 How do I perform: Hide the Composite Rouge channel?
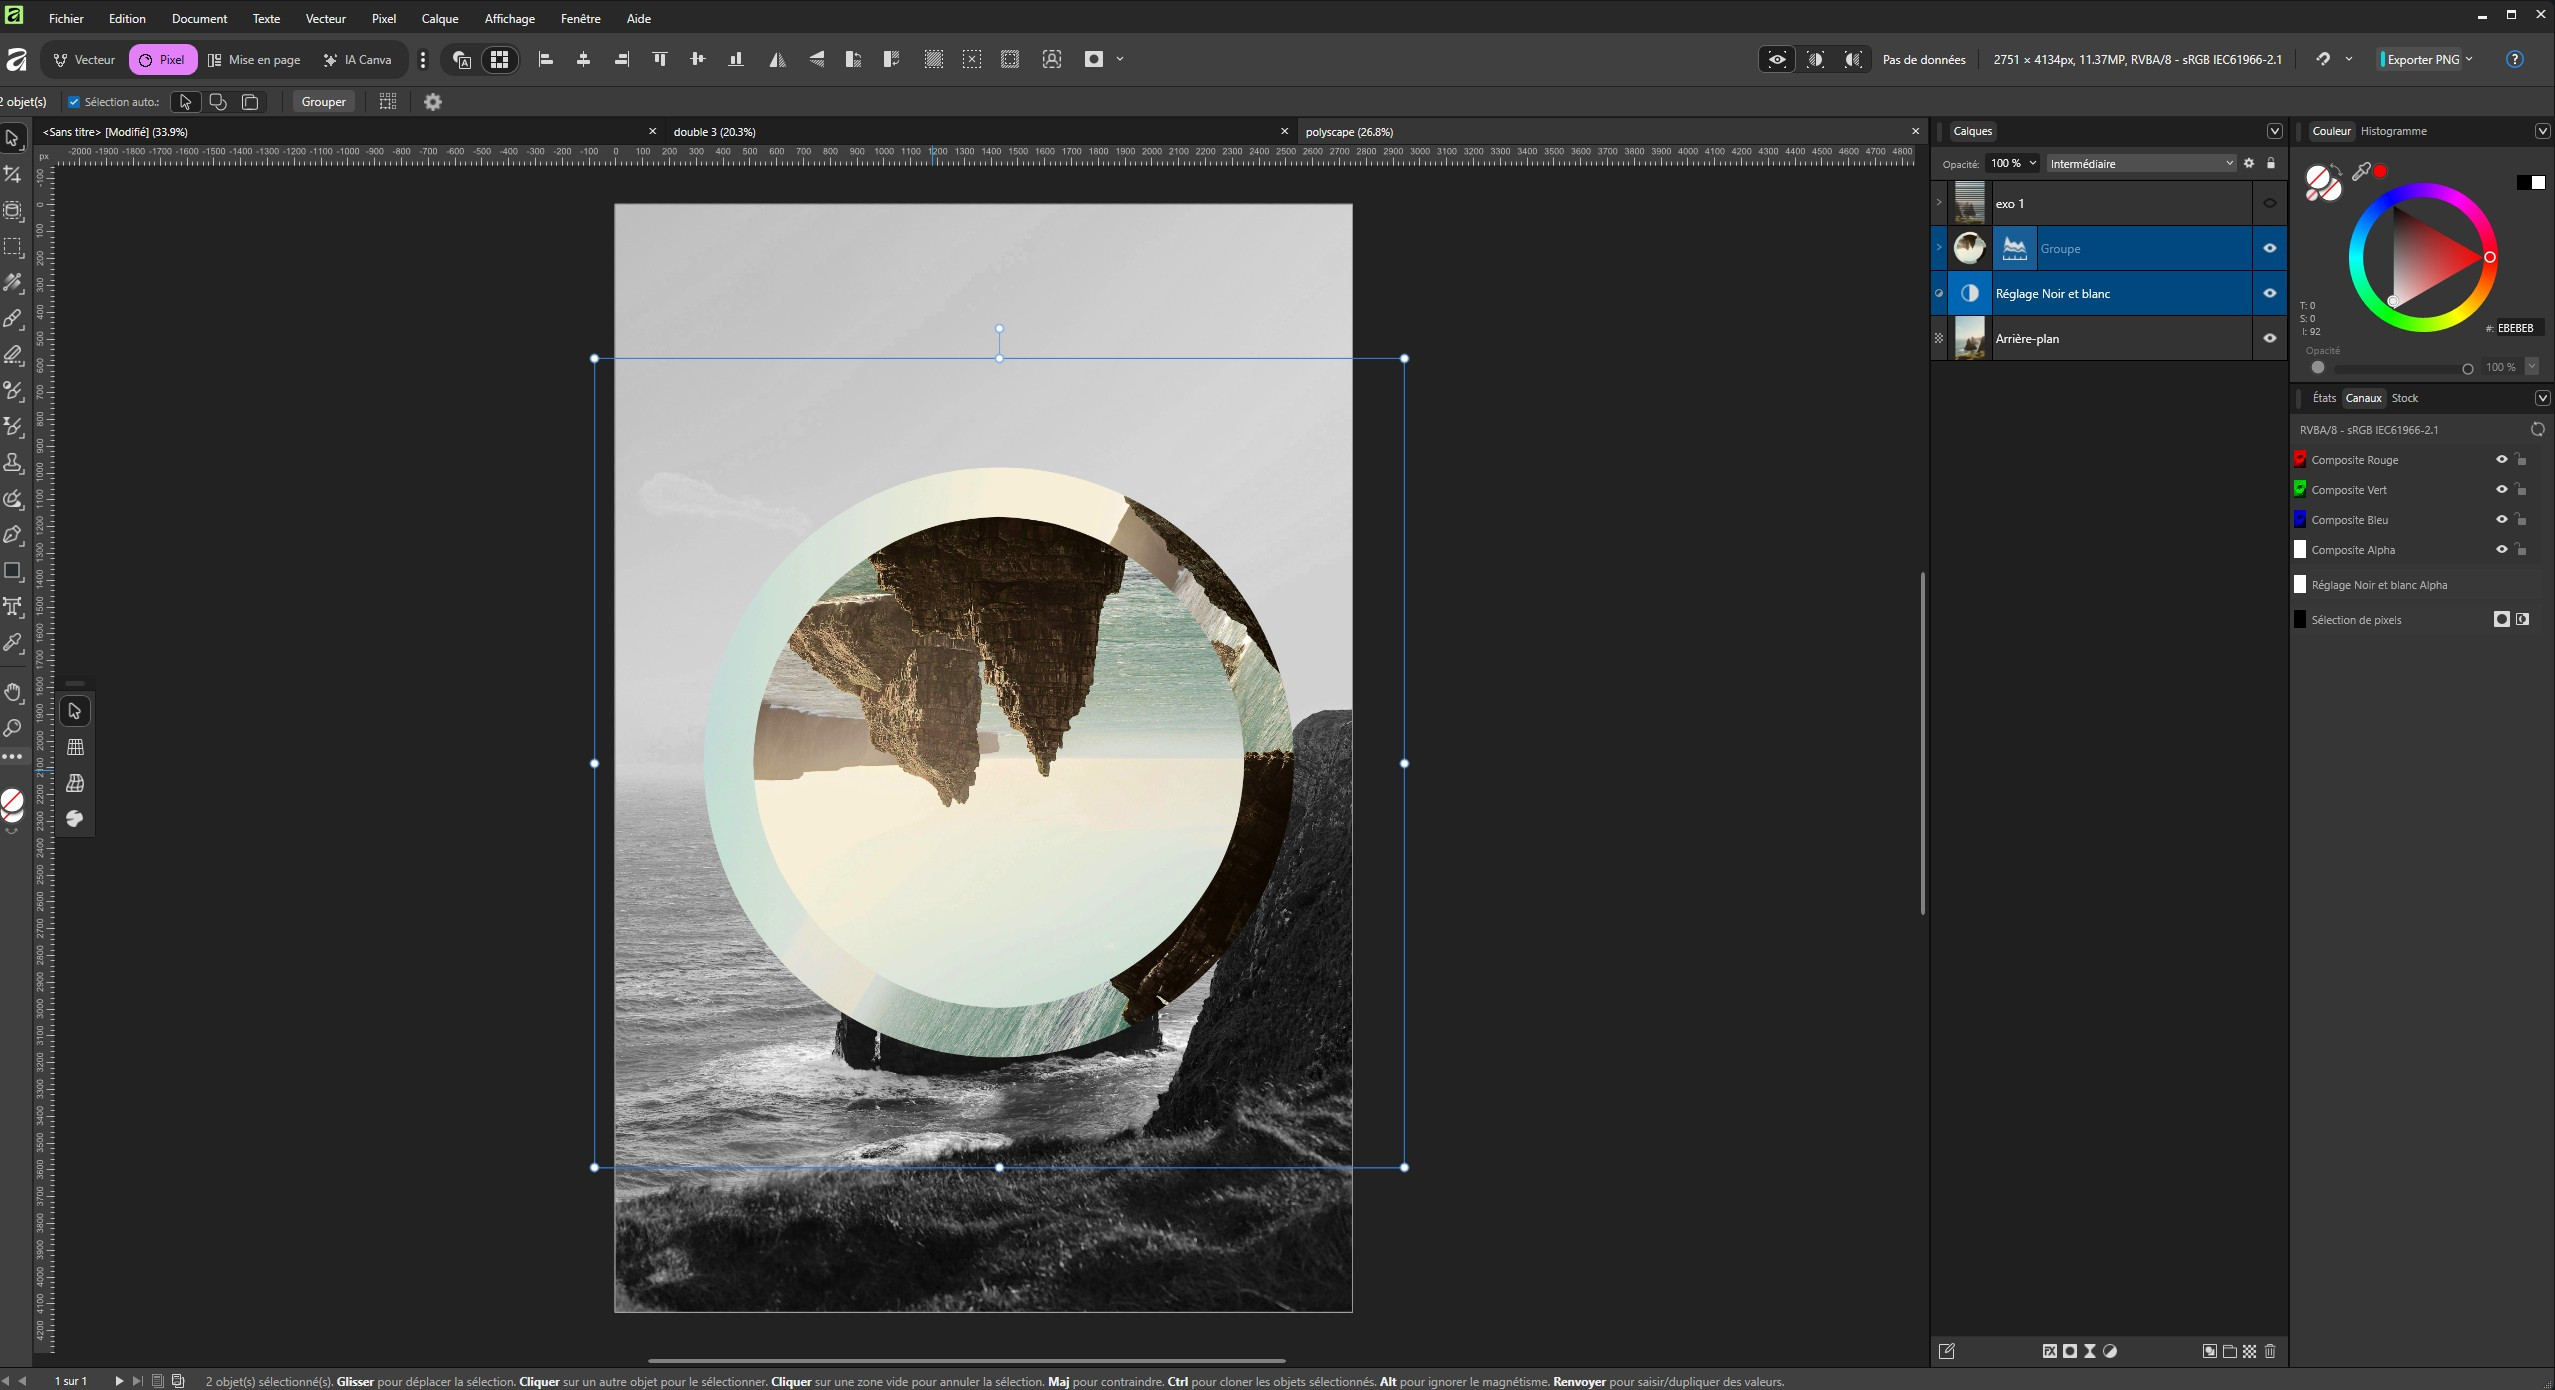coord(2501,460)
